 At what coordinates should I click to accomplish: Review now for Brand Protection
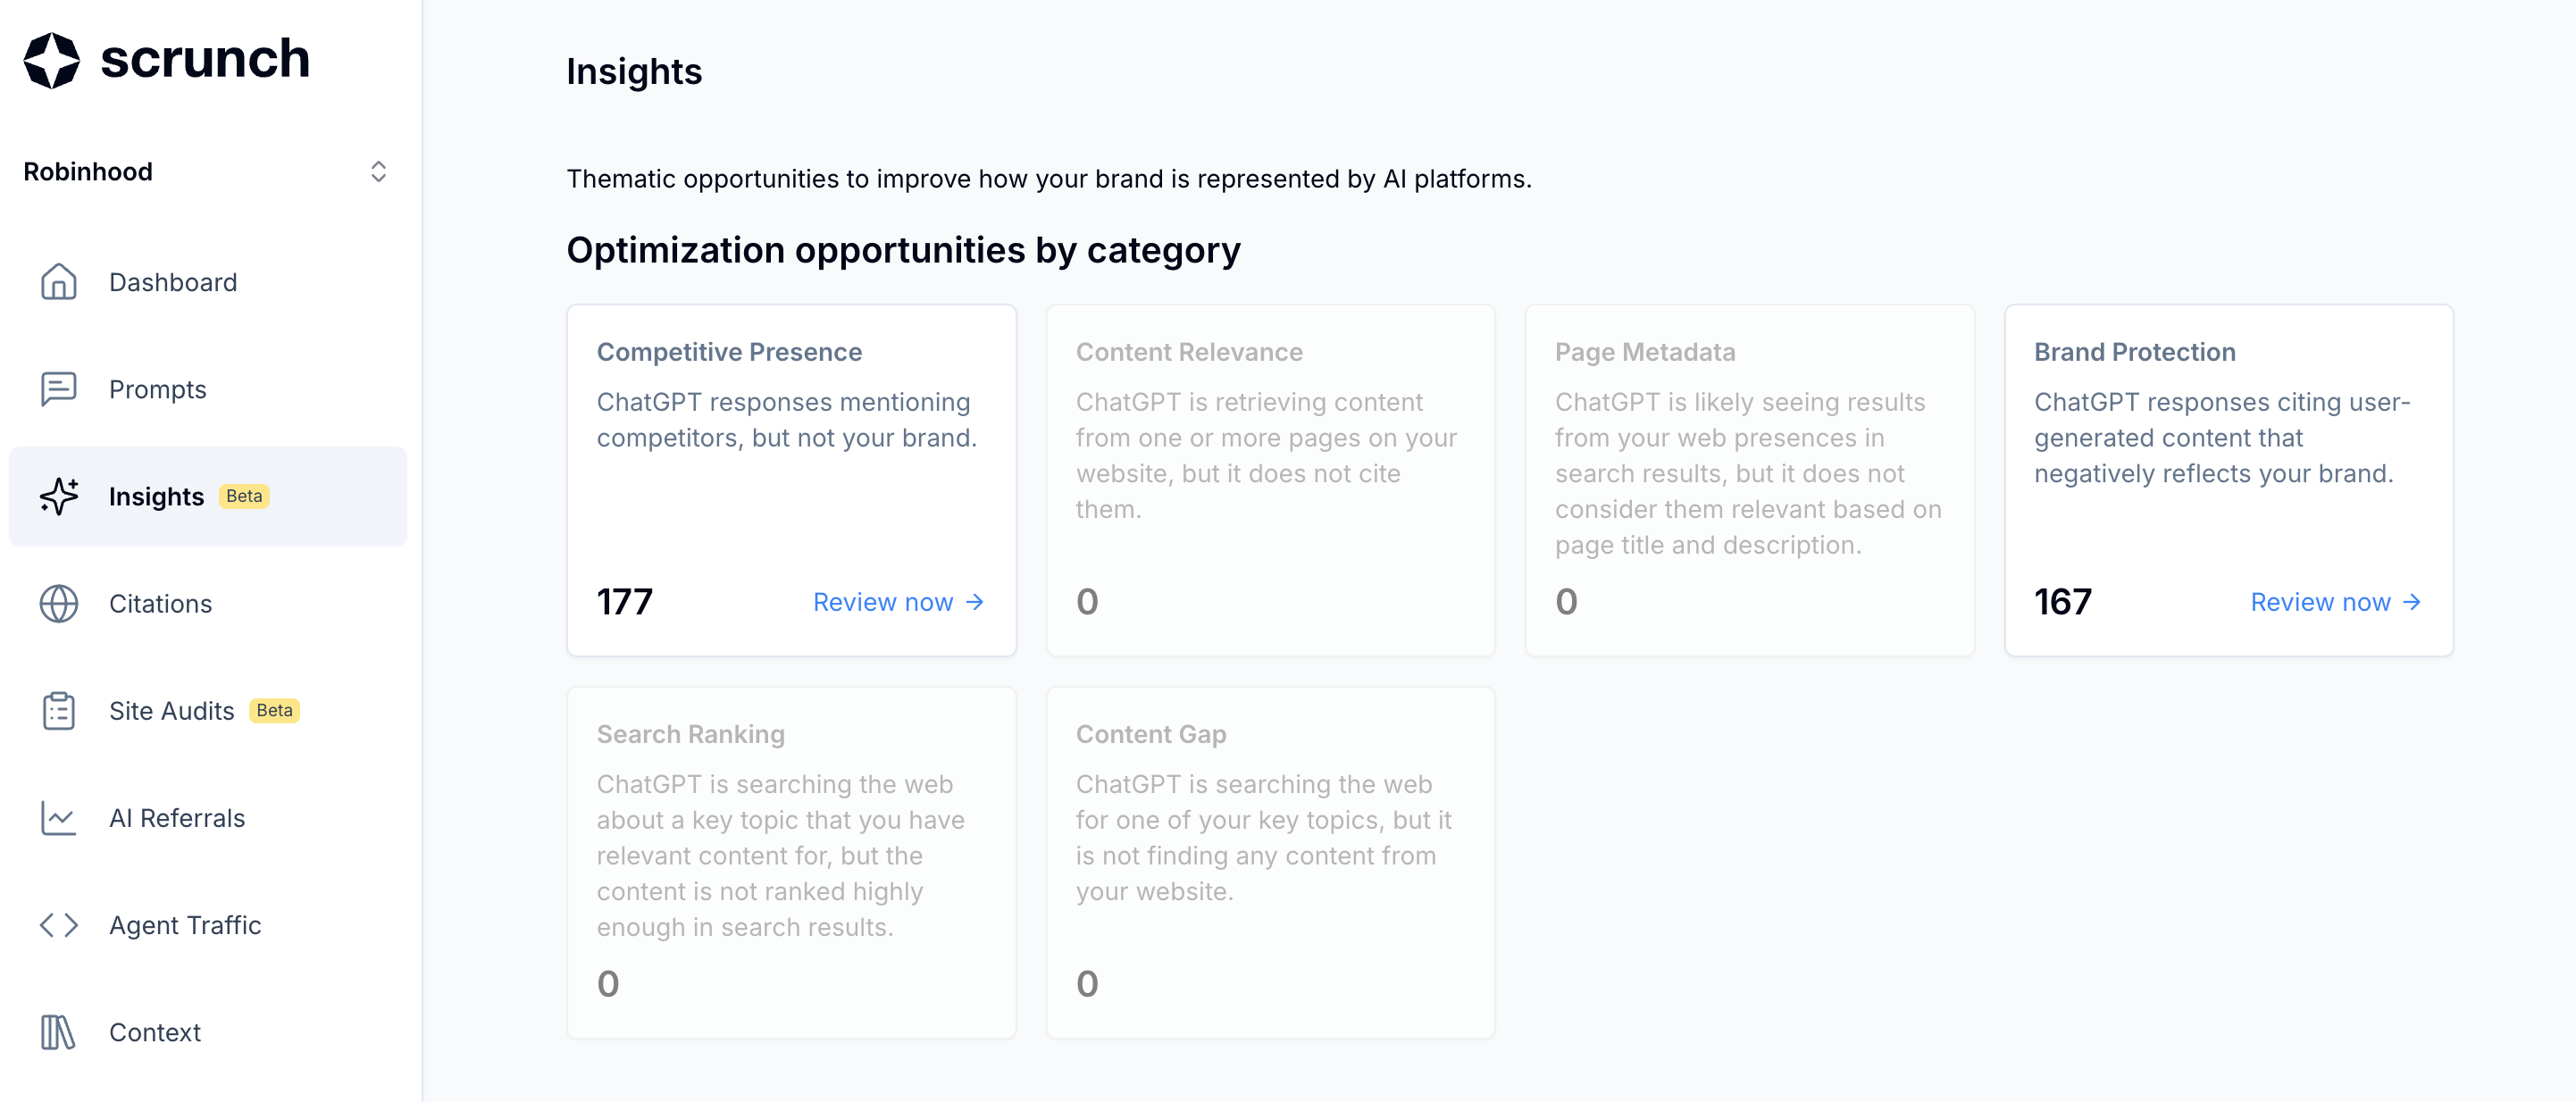pos(2334,602)
